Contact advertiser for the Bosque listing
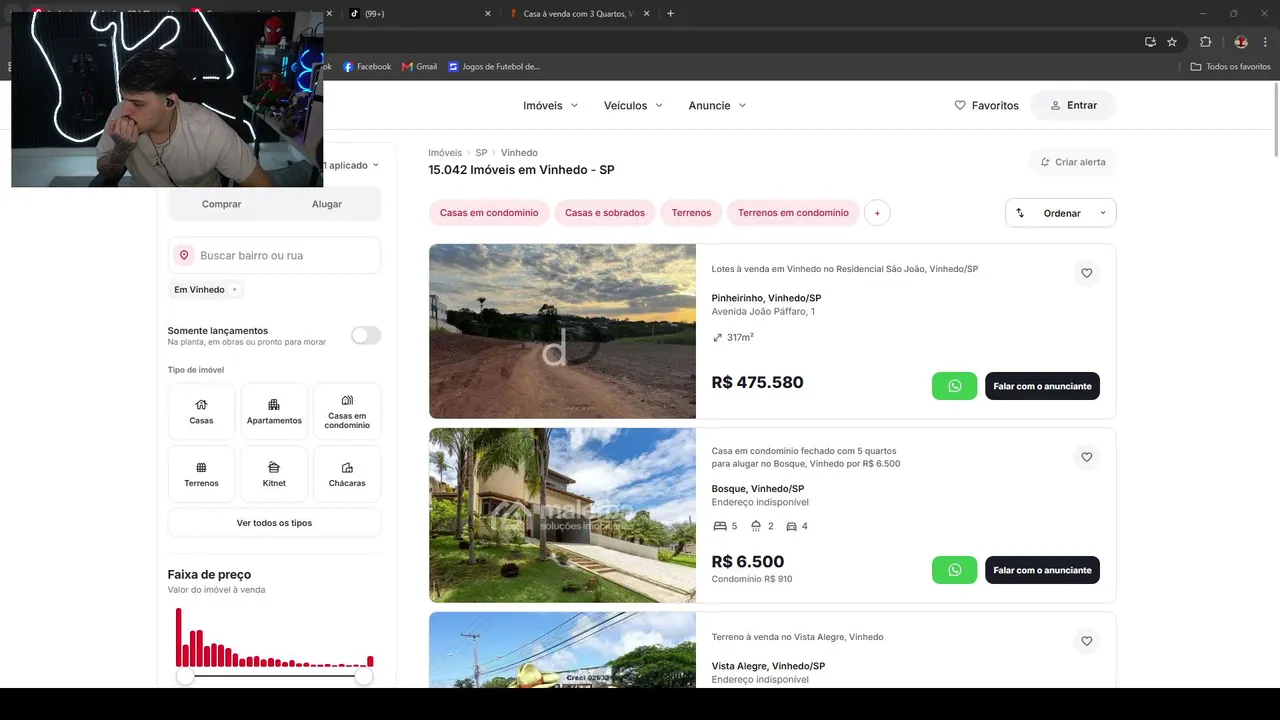Viewport: 1280px width, 720px height. [x=1042, y=570]
